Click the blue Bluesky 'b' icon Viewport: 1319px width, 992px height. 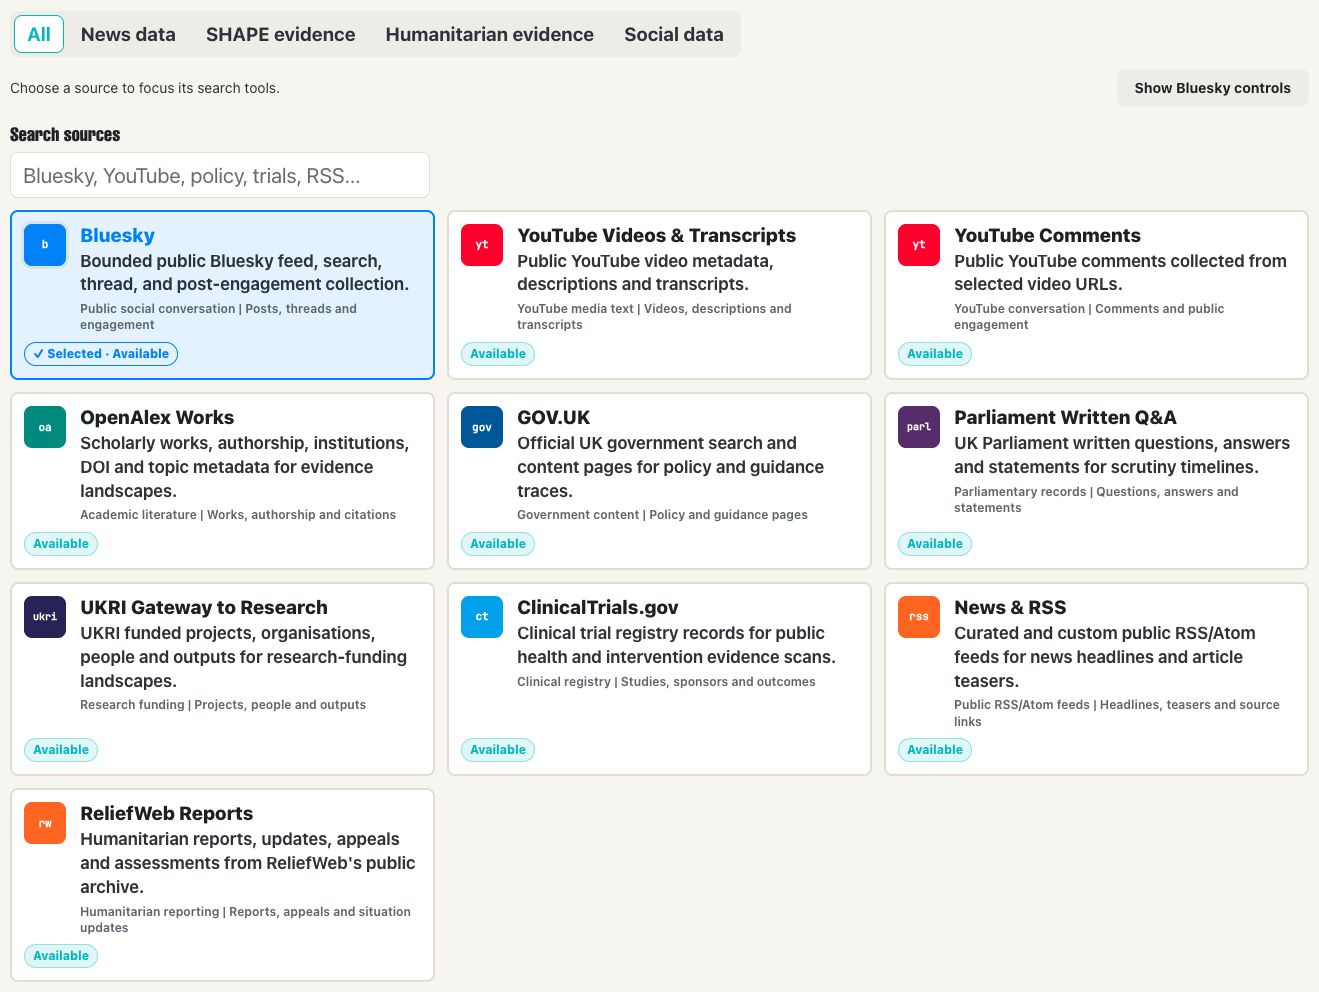(45, 245)
